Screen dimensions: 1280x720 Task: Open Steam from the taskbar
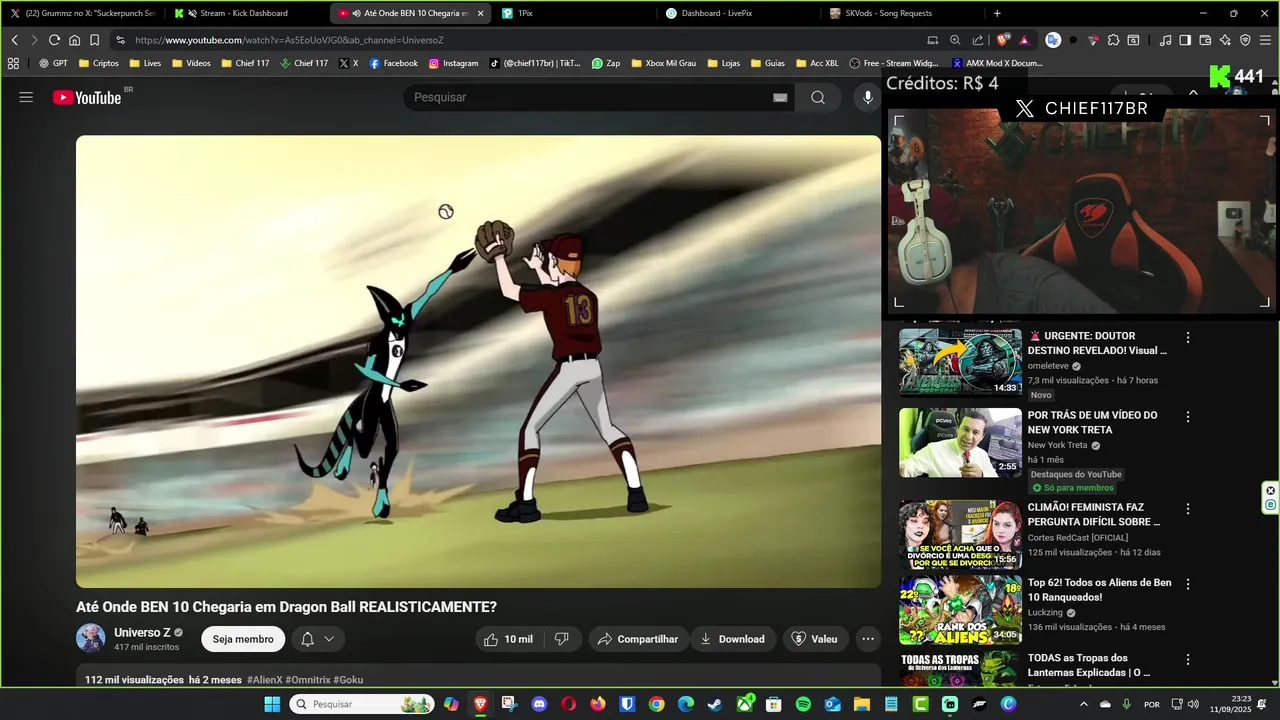(x=715, y=704)
